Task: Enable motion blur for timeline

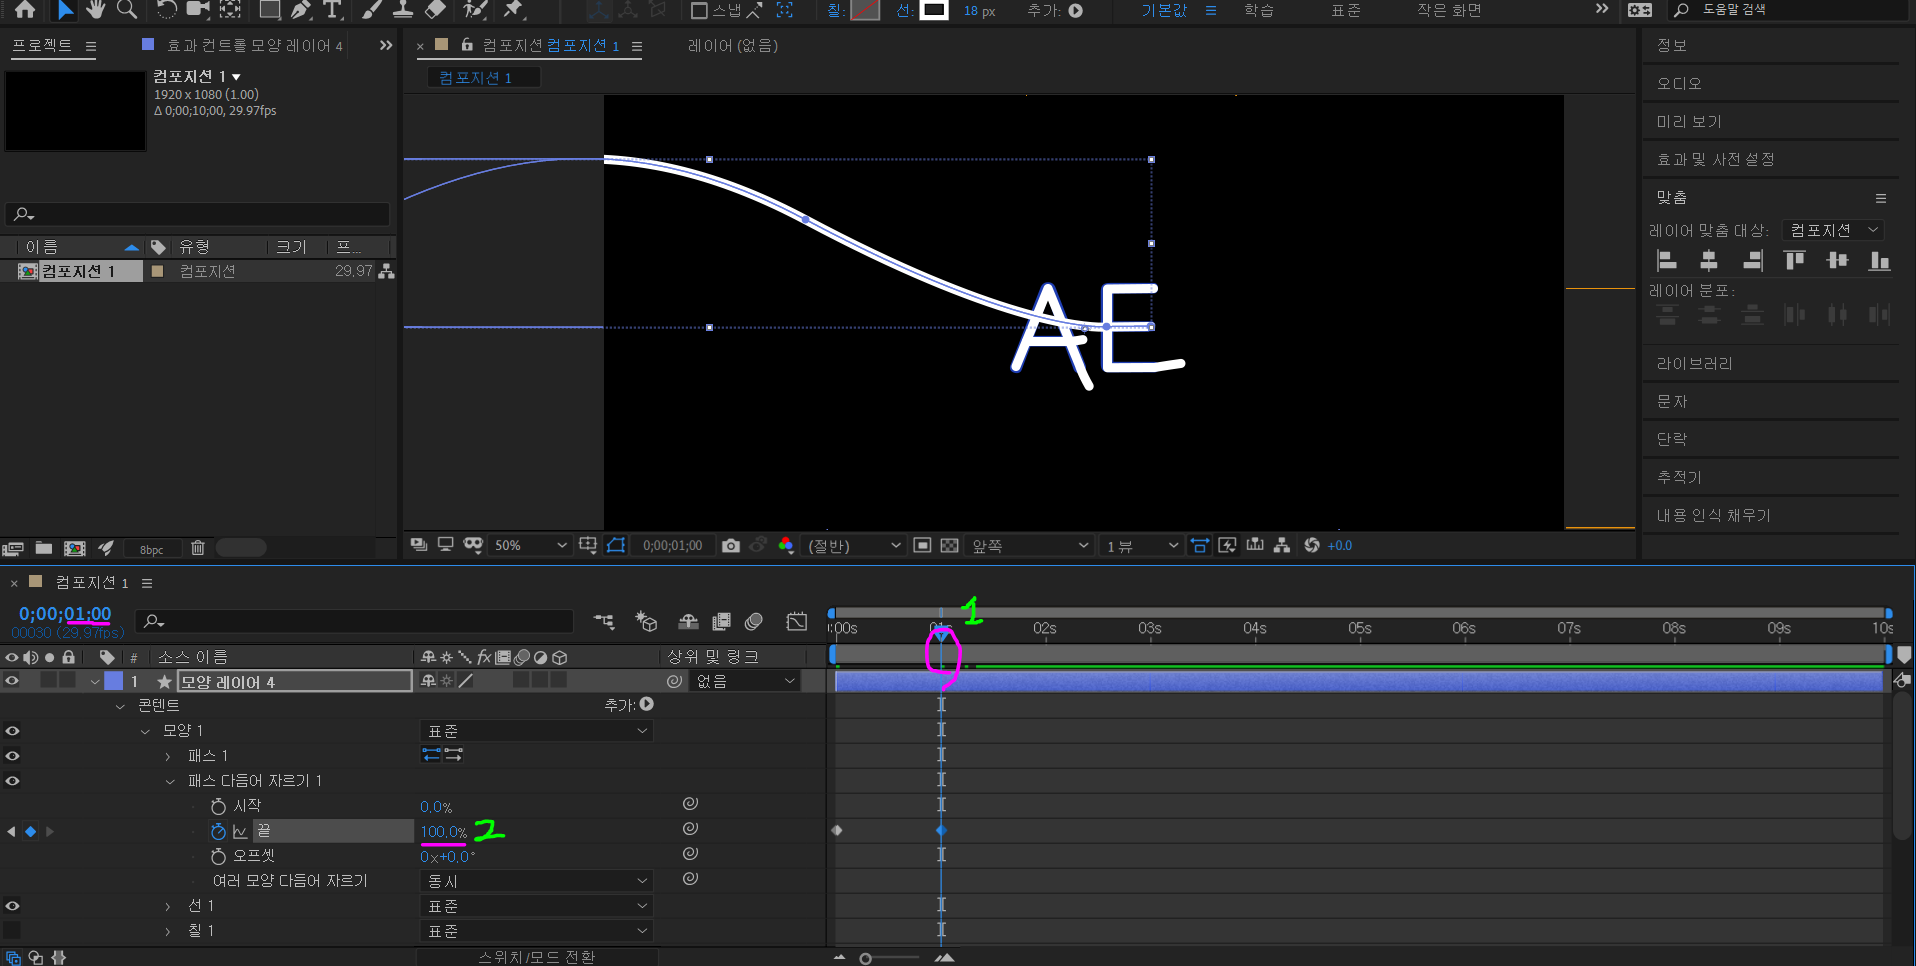Action: pos(754,622)
